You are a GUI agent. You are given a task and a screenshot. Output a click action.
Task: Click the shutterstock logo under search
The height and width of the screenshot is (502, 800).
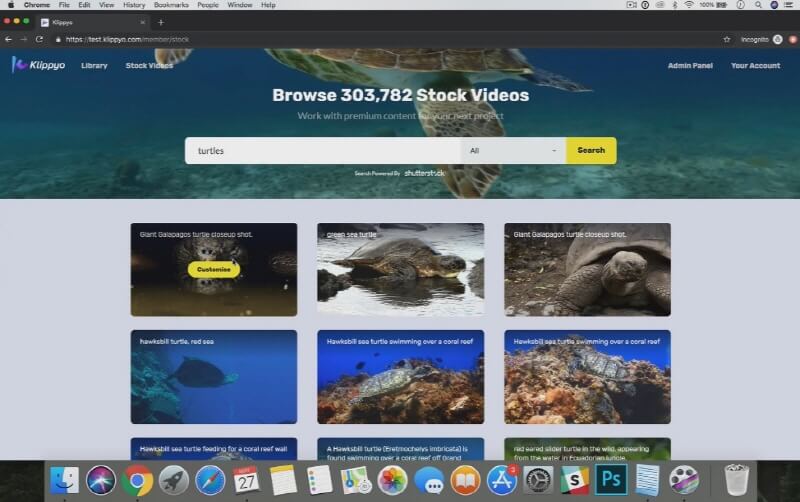424,173
